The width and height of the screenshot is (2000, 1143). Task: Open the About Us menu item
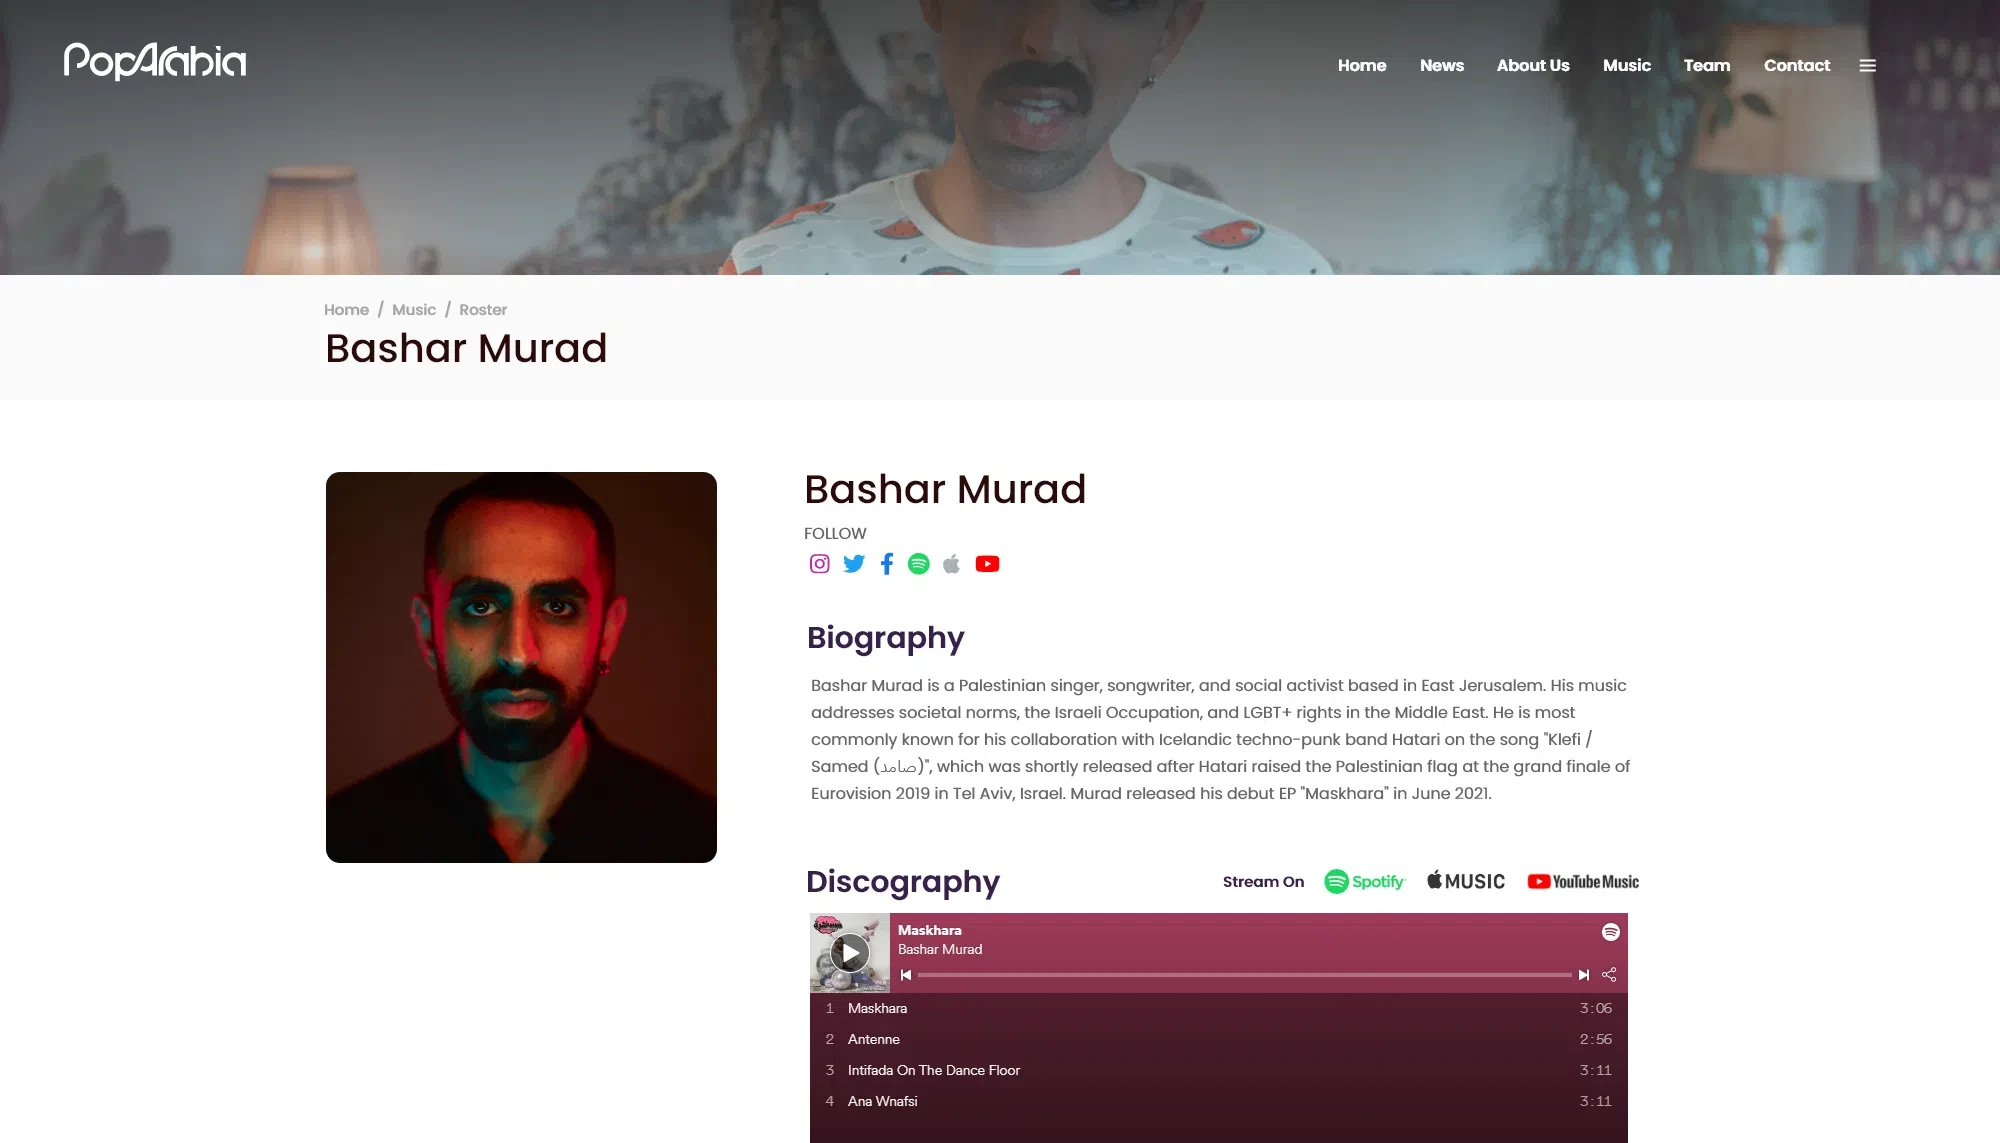pyautogui.click(x=1532, y=66)
